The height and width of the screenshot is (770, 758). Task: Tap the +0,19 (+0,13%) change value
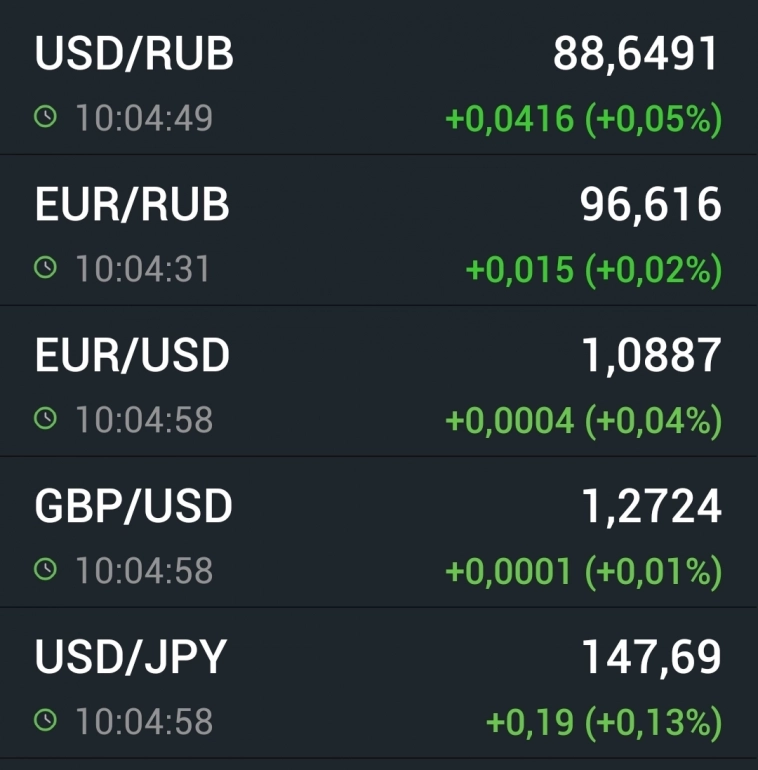(604, 722)
